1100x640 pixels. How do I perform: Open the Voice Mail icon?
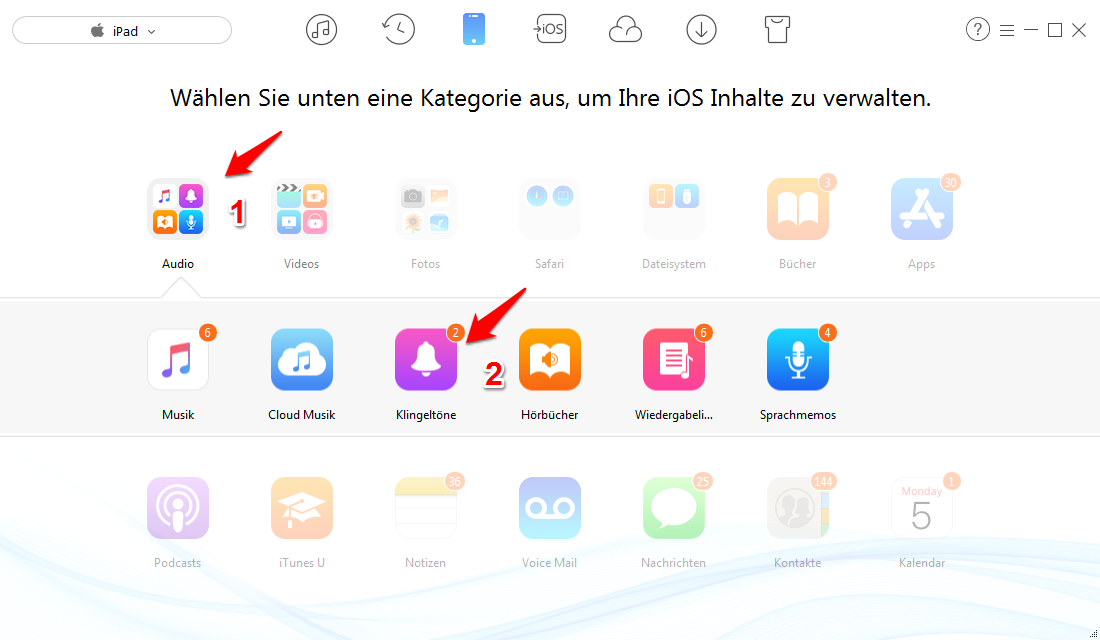pos(550,508)
